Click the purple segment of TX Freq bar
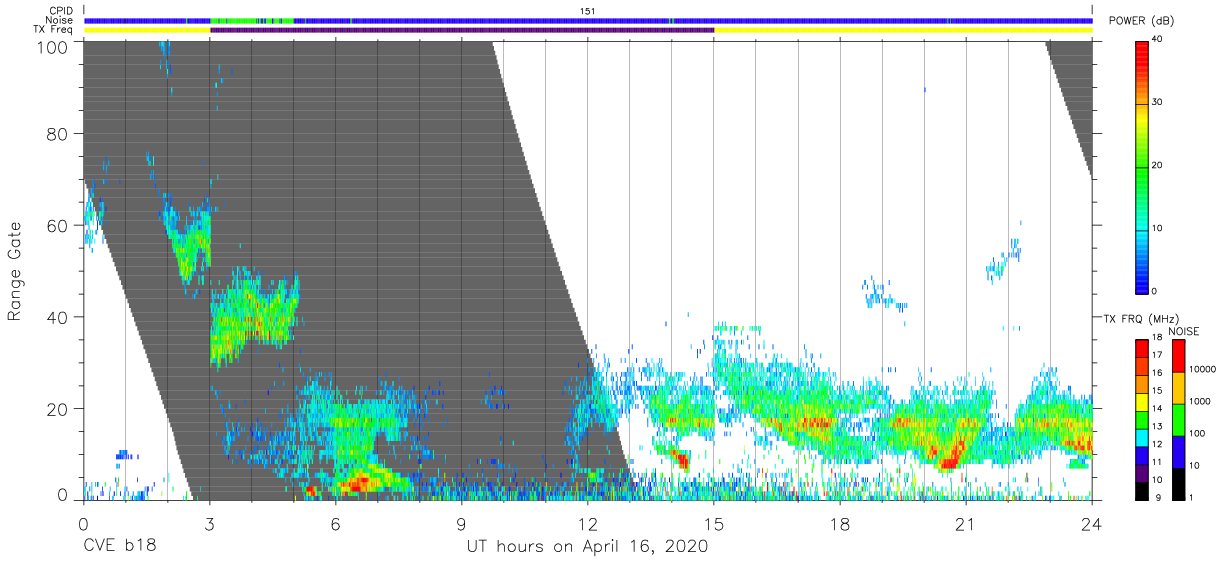The image size is (1228, 567). pos(462,30)
